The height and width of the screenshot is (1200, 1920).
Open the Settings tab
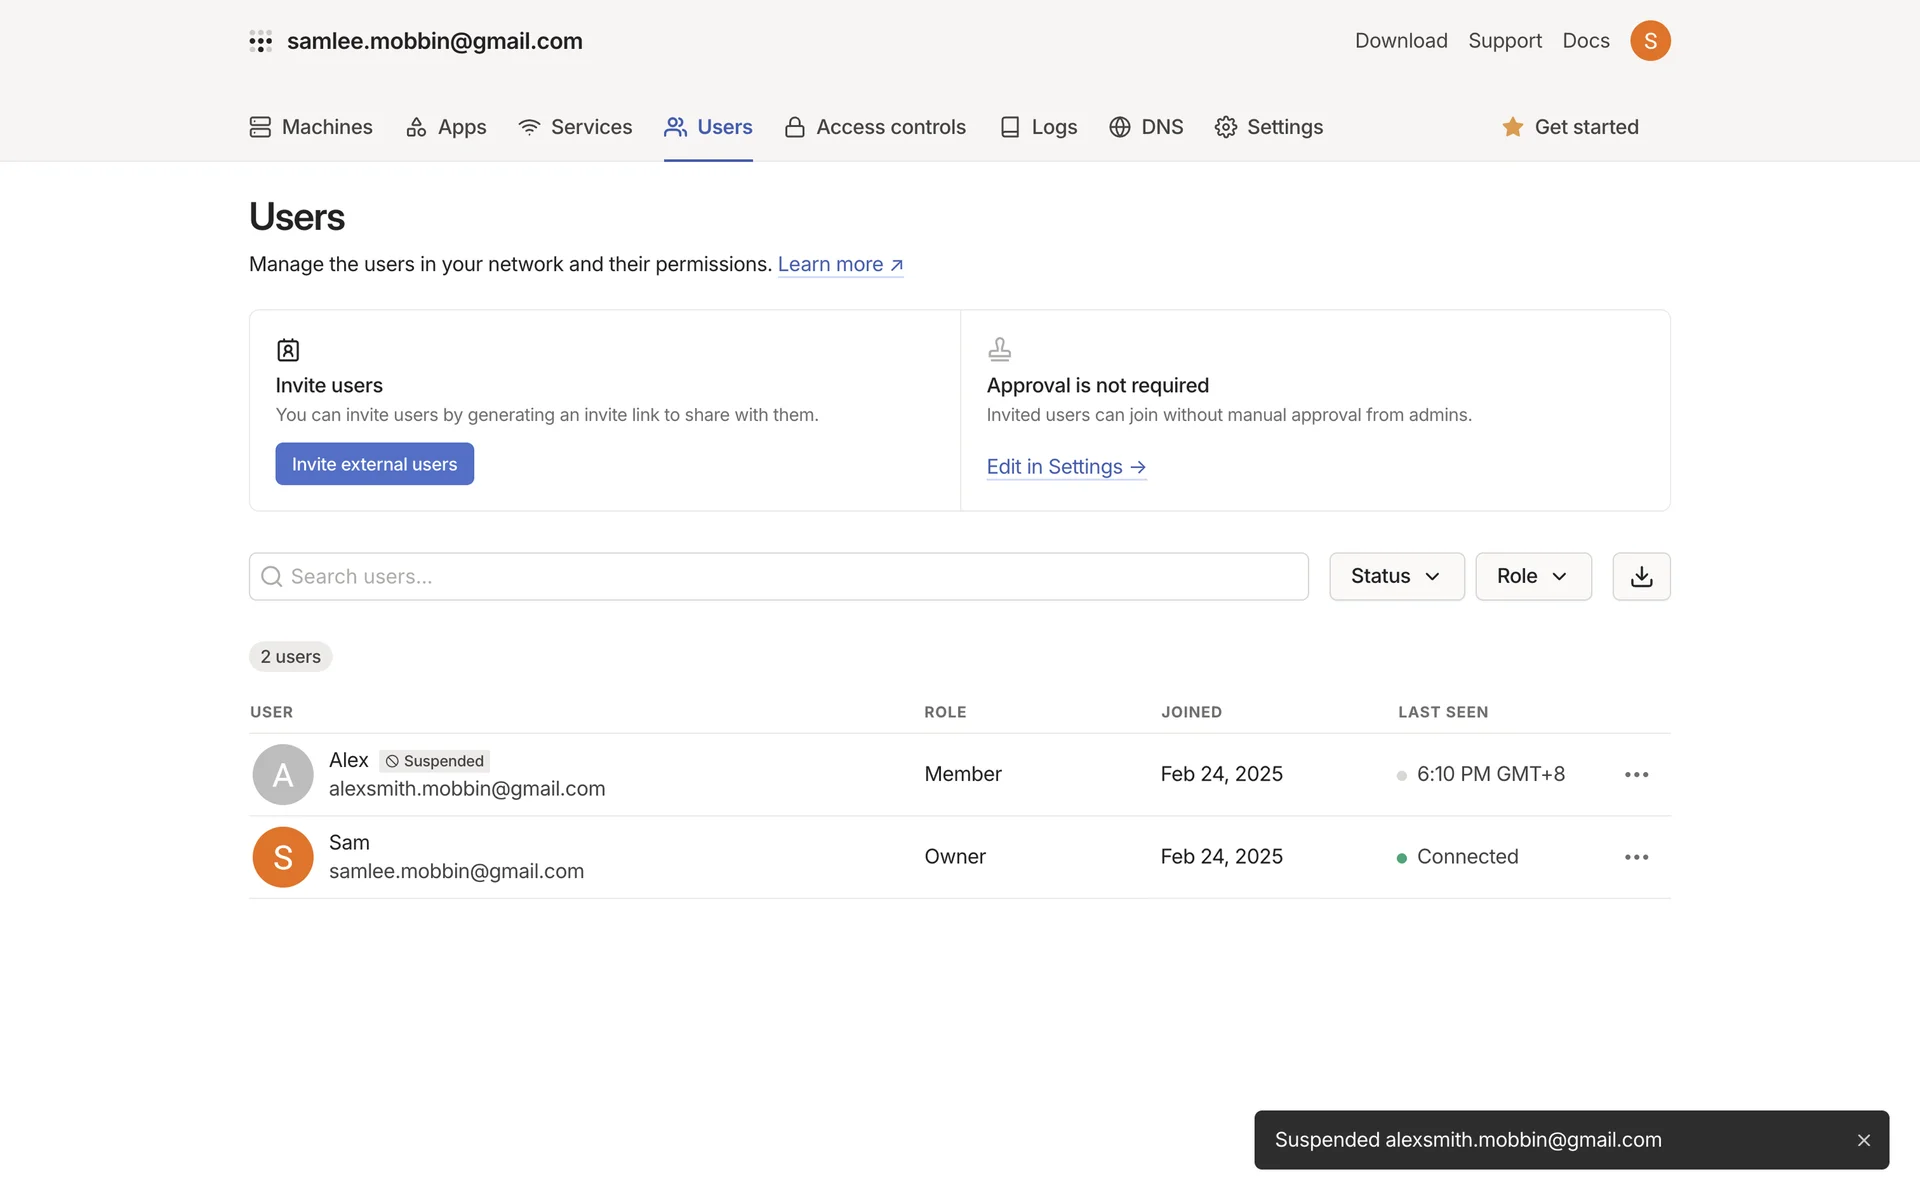(1268, 127)
